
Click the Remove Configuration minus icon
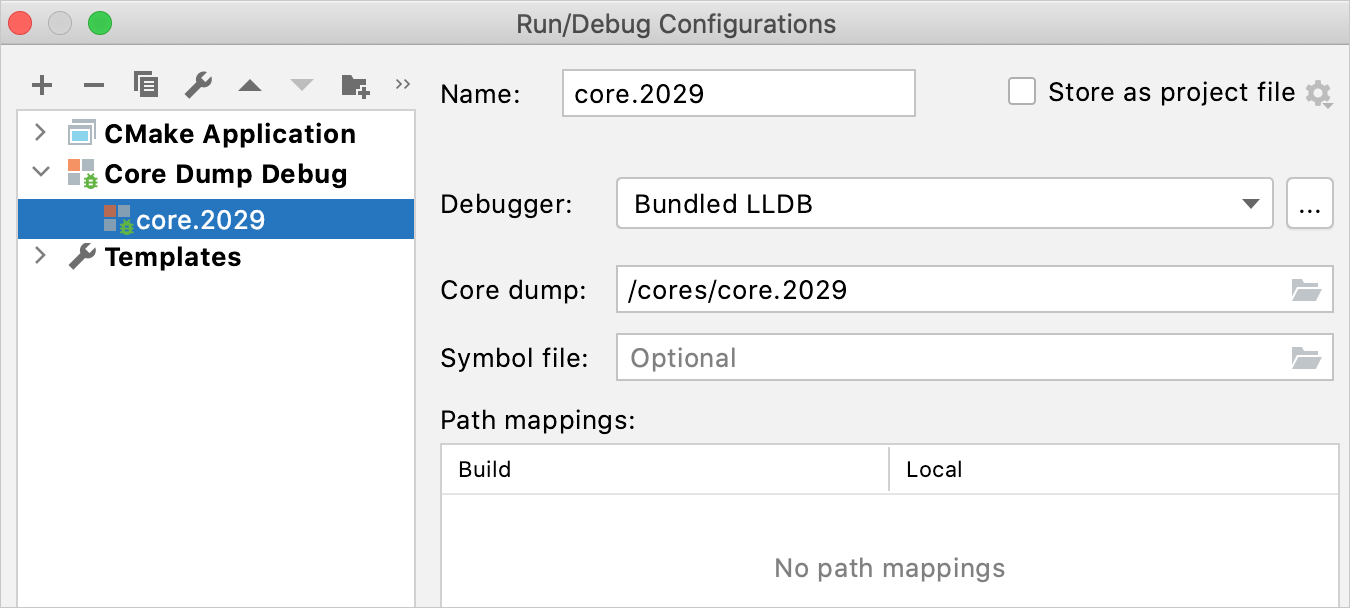coord(94,86)
